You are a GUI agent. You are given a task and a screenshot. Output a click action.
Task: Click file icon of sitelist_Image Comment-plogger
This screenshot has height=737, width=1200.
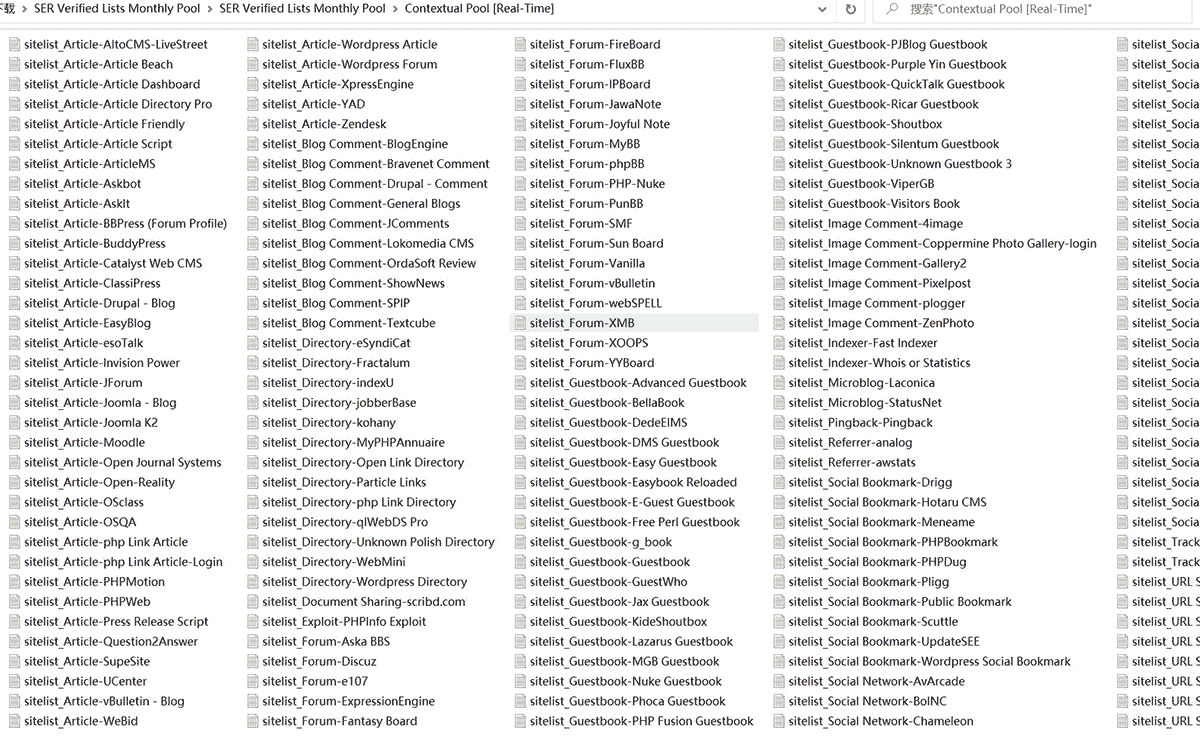(x=778, y=303)
